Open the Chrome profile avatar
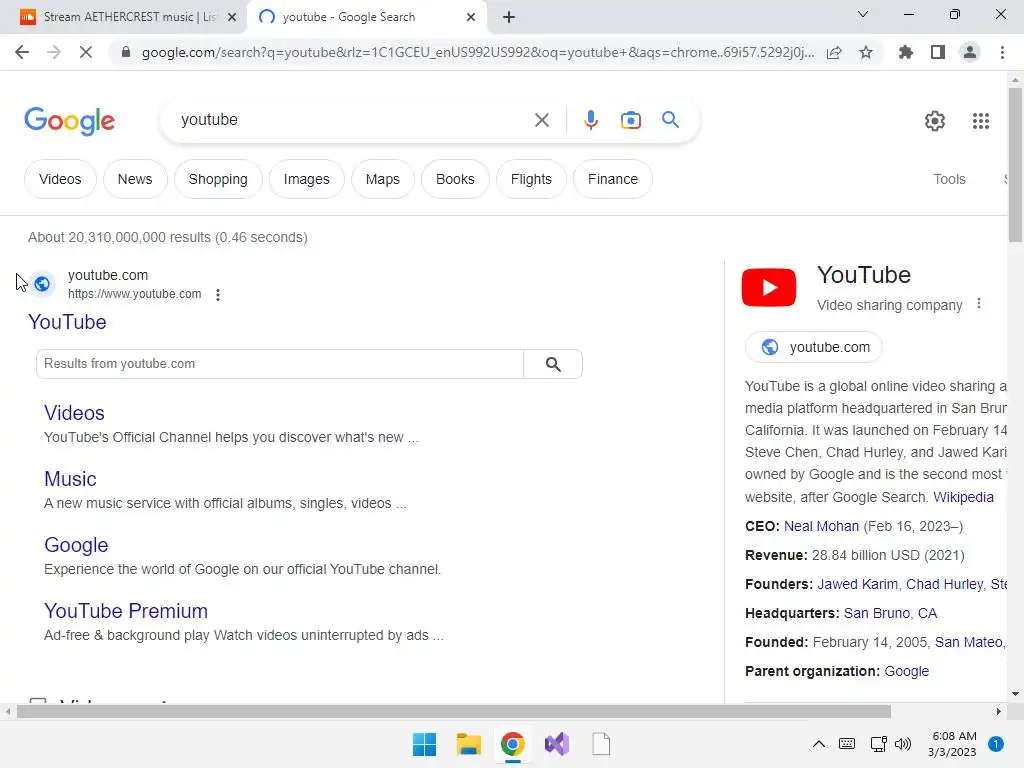 tap(970, 52)
